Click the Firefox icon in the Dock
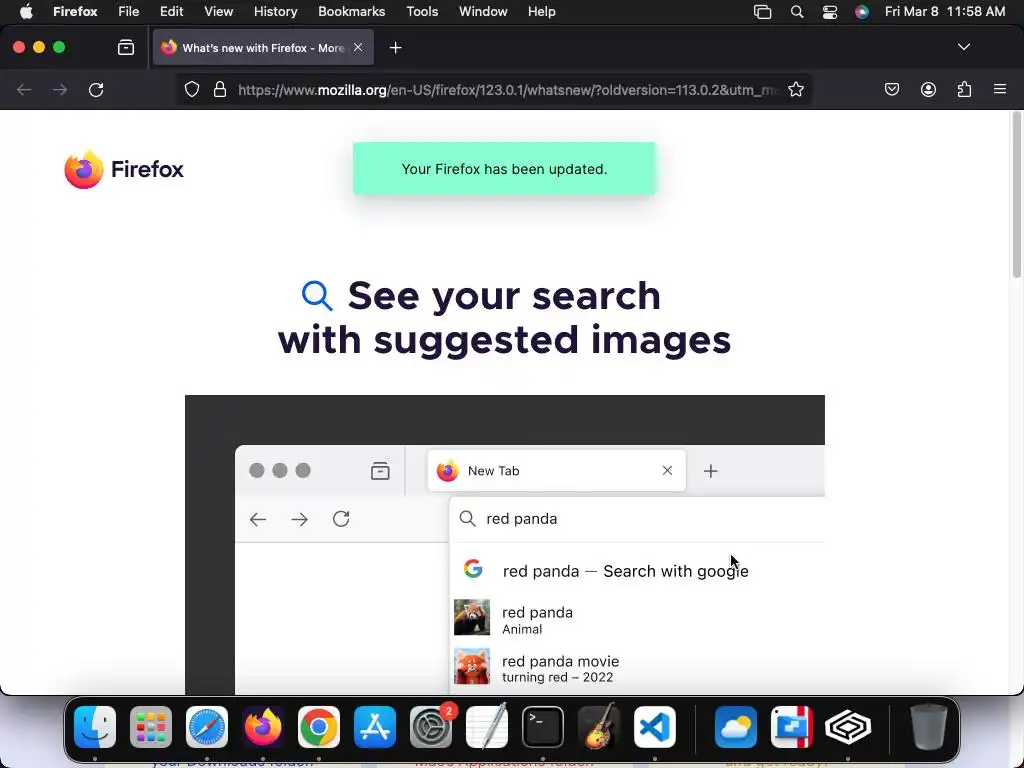 263,727
